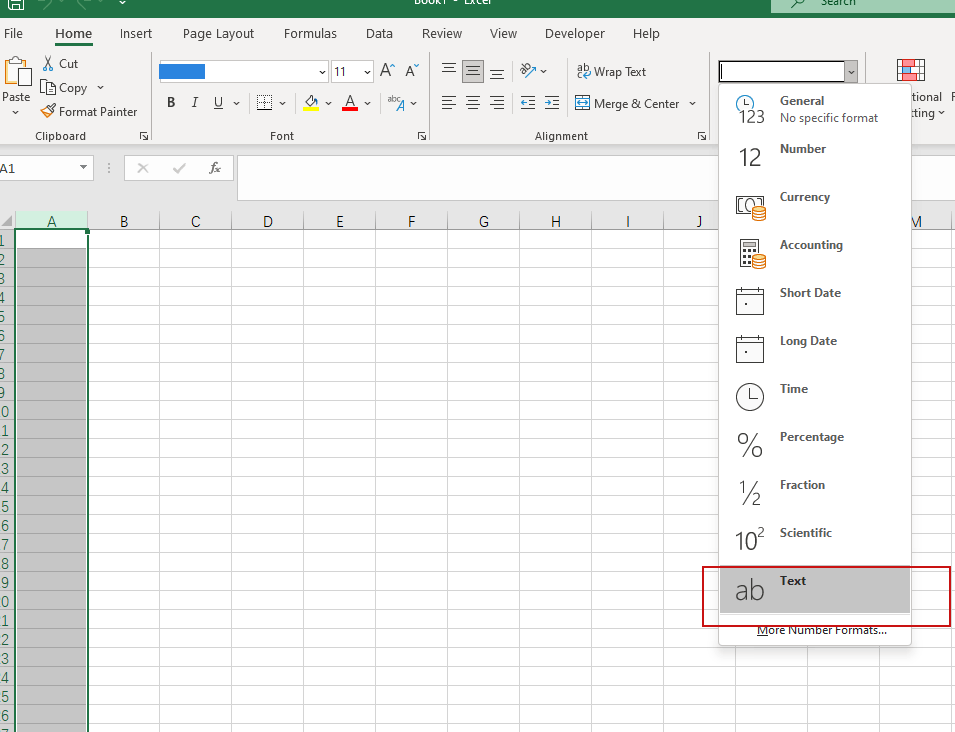Expand font color palette arrow
The height and width of the screenshot is (732, 955).
pyautogui.click(x=367, y=104)
